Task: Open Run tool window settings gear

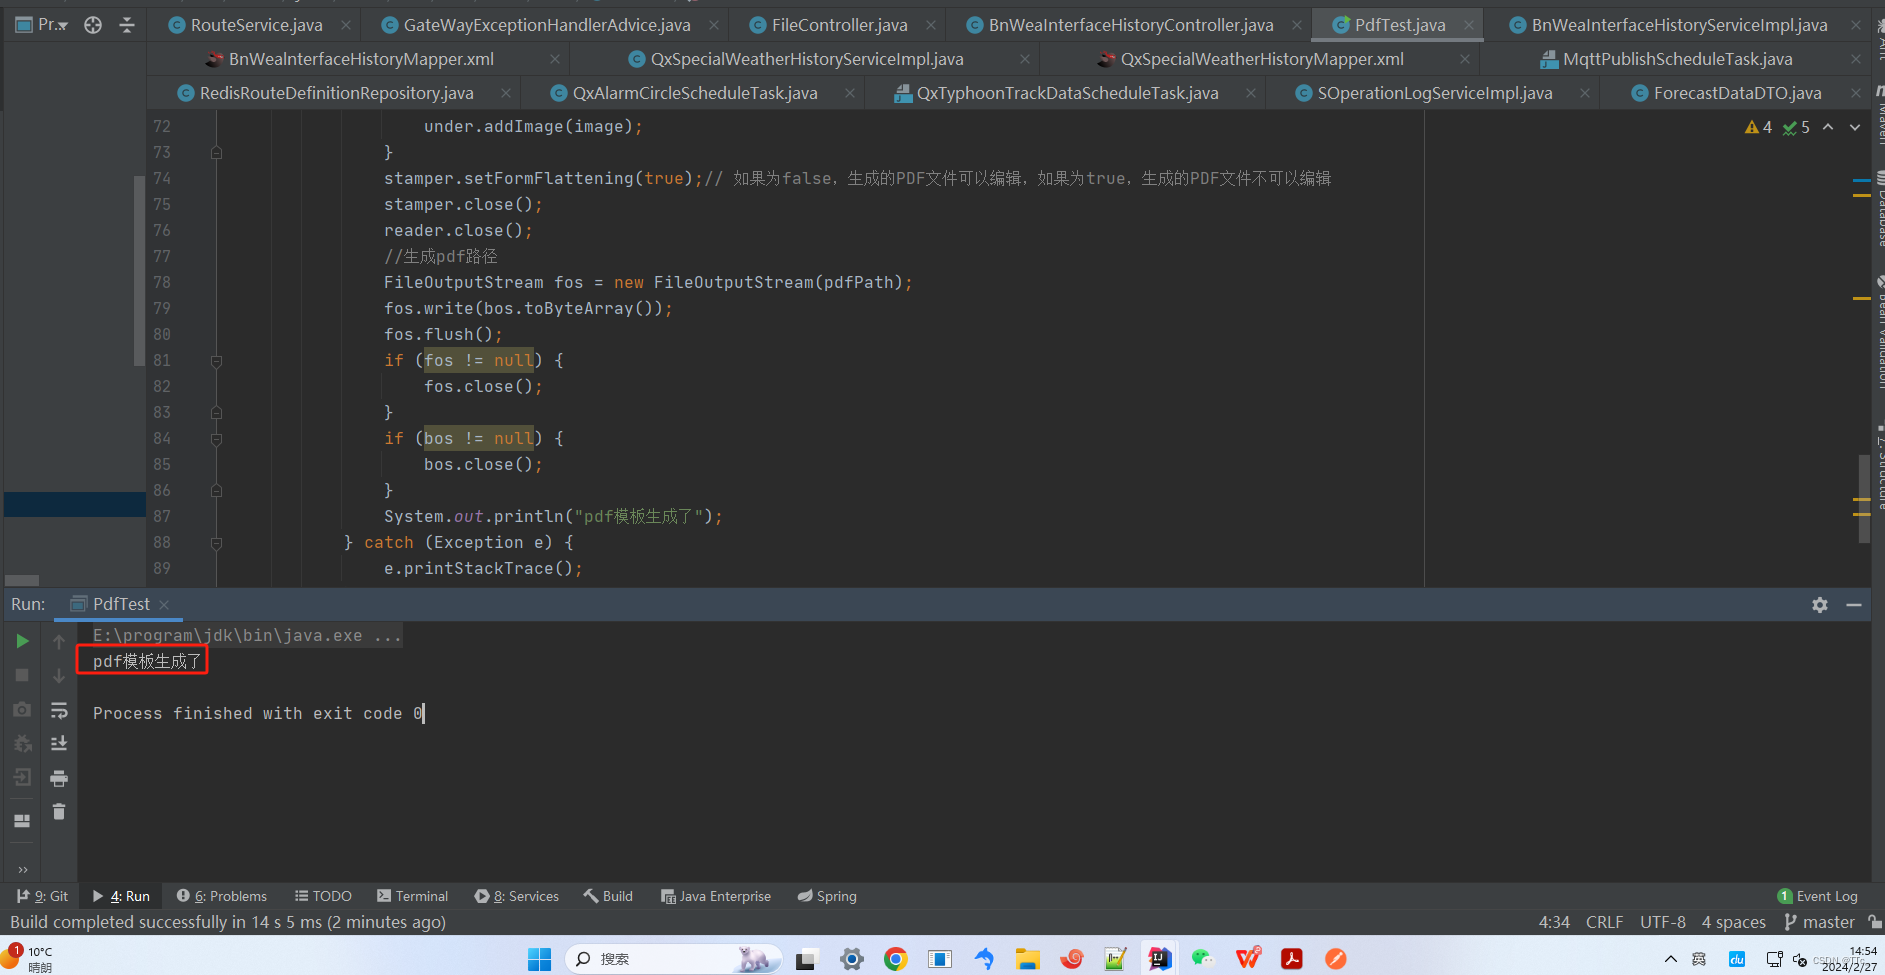Action: coord(1820,605)
